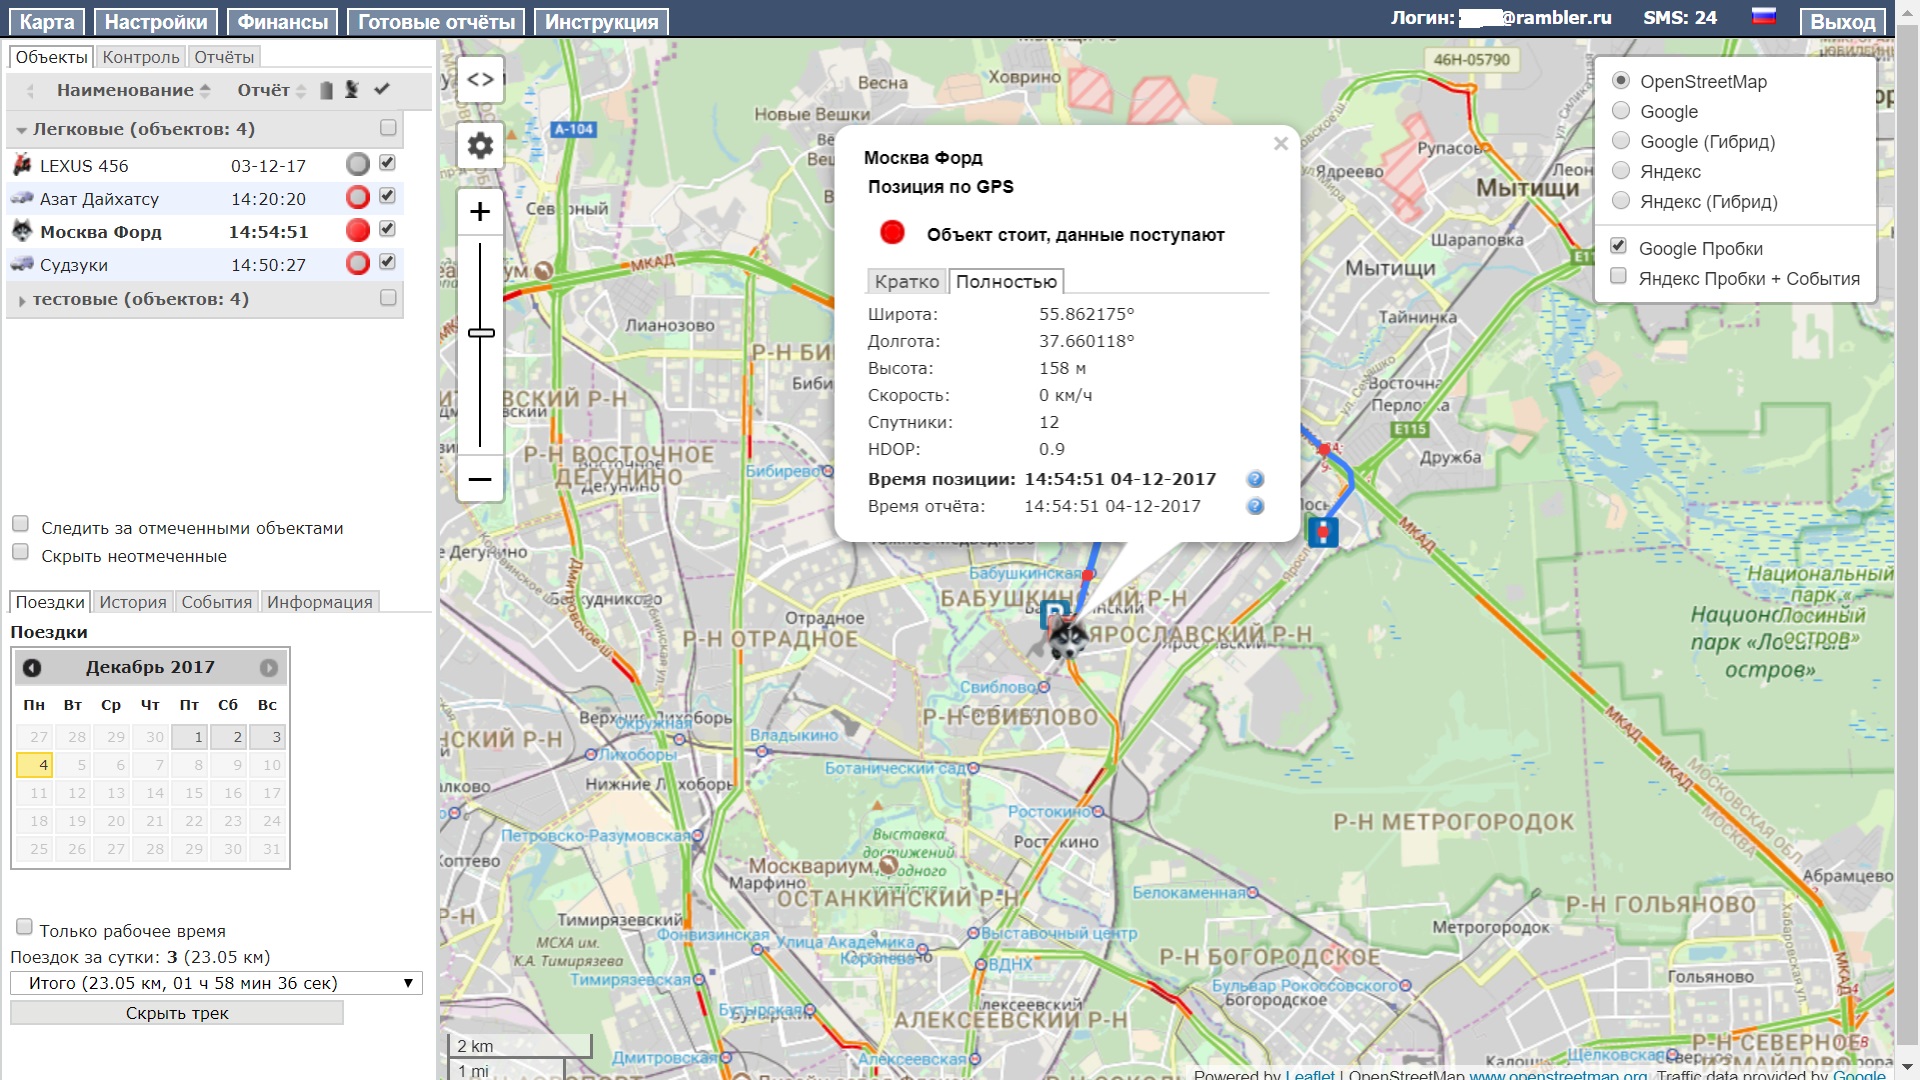The image size is (1920, 1080).
Task: Click the scooter icon of LEXUS 456
Action: point(22,165)
